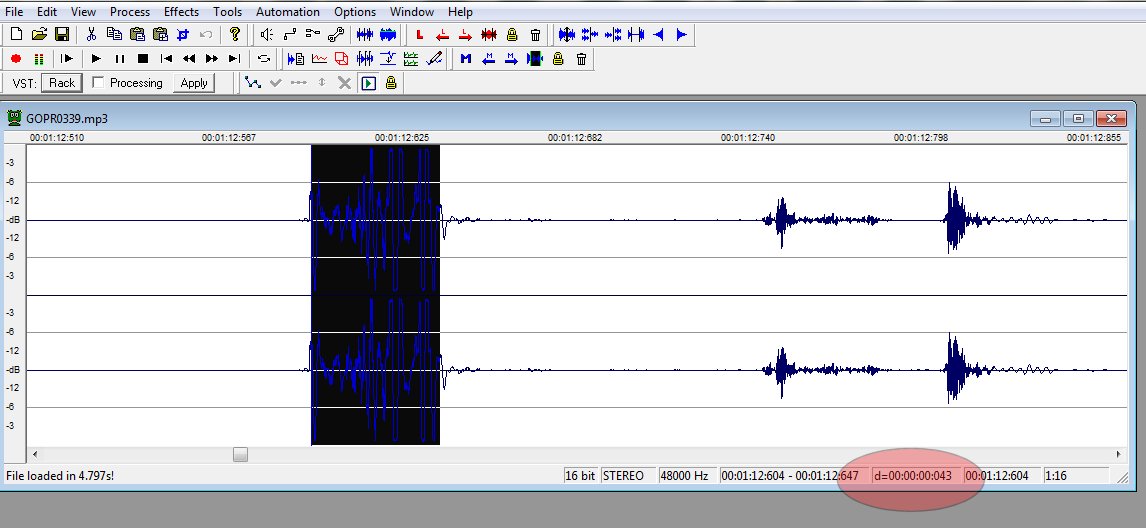Viewport: 1146px width, 528px height.
Task: Enable the VST Processing checkbox
Action: click(x=98, y=83)
